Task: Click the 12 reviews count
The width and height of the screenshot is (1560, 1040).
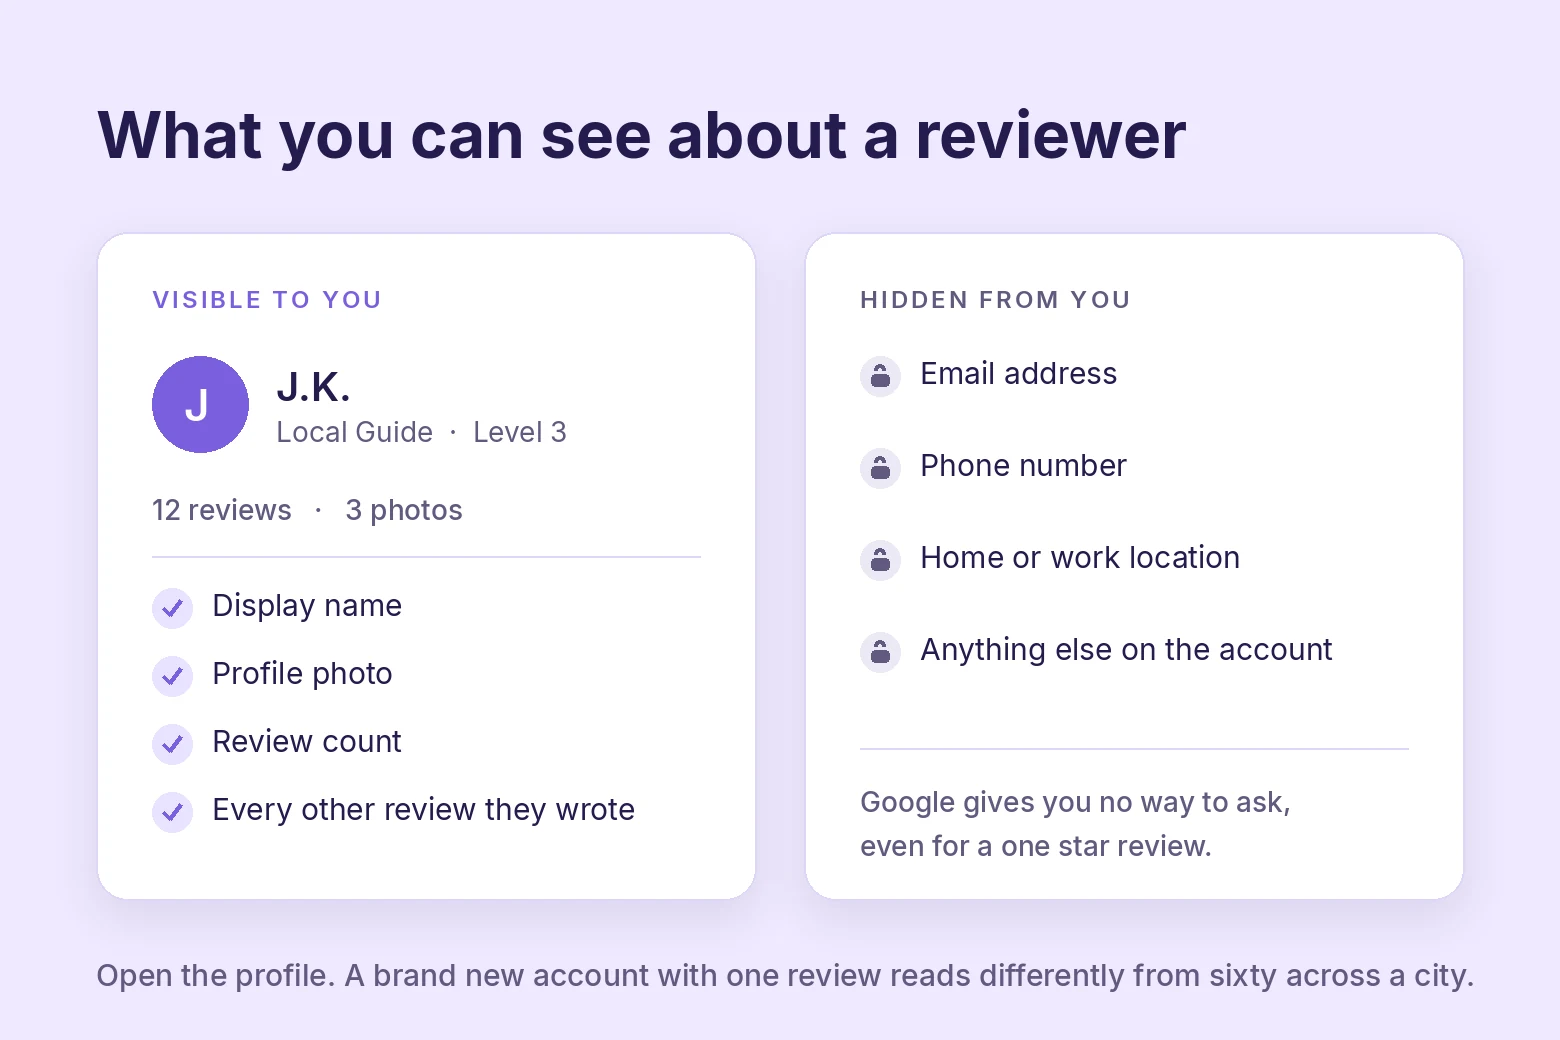Action: (222, 510)
